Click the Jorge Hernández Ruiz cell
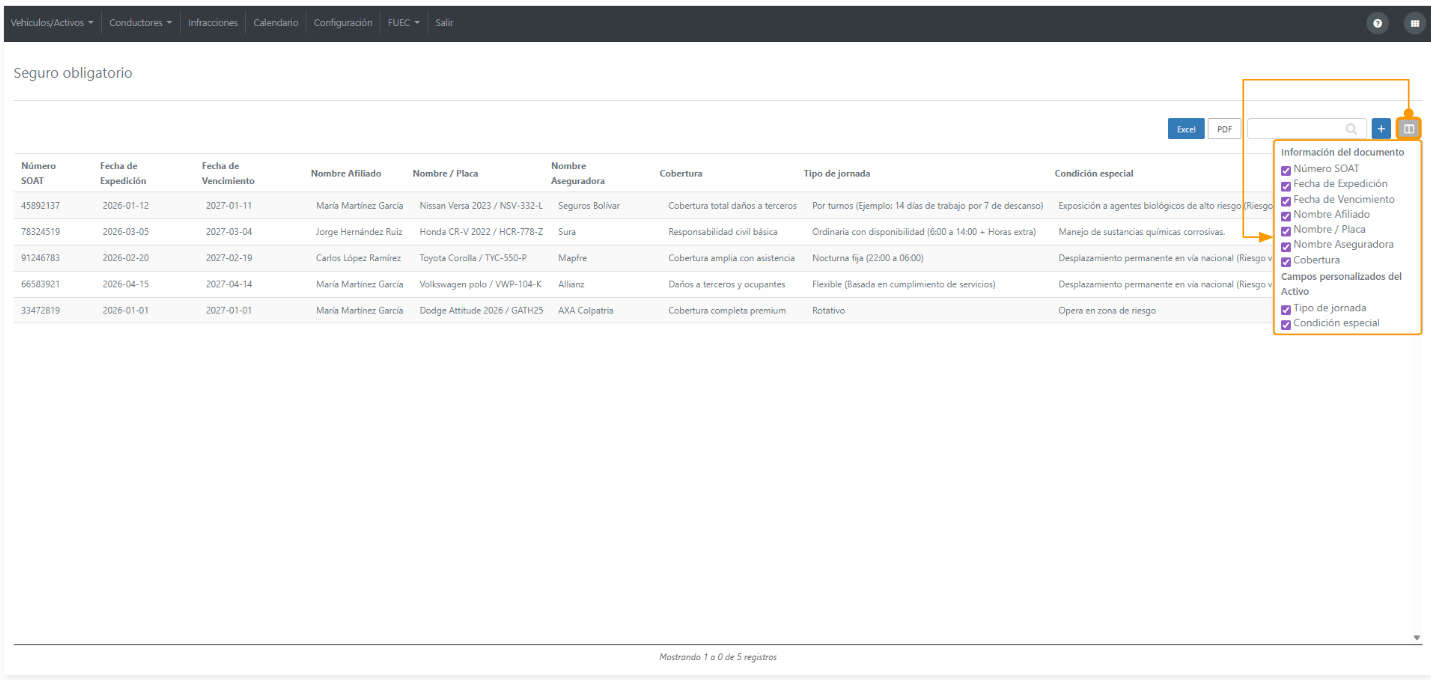This screenshot has width=1431, height=680. [x=358, y=232]
